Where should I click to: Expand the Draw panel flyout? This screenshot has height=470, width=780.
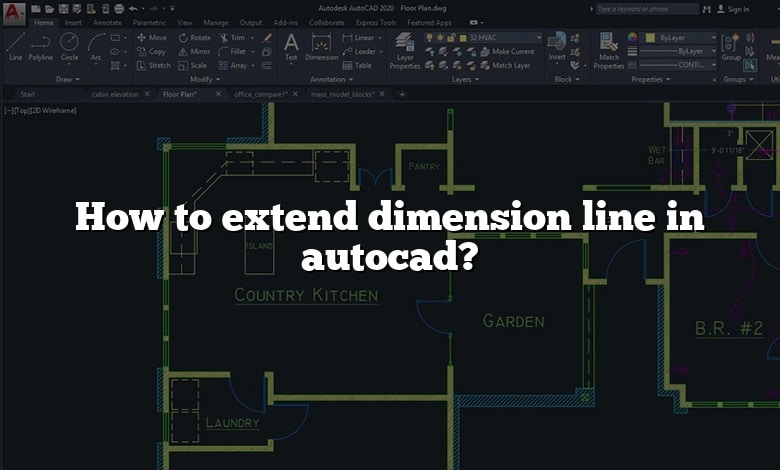(70, 79)
